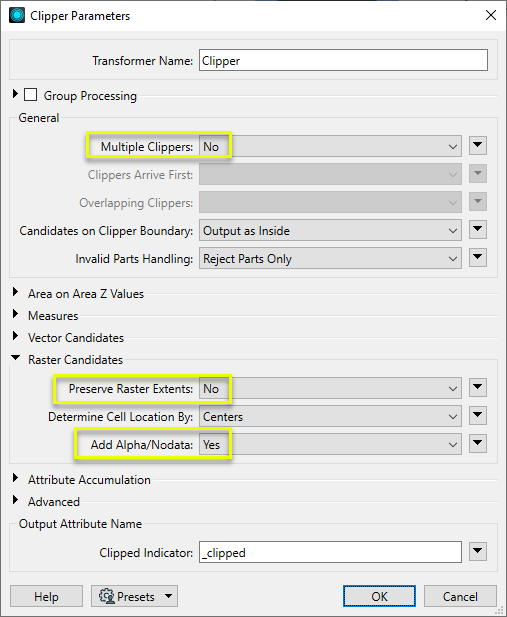Open value options arrow beside Clipped Indicator

click(x=478, y=551)
